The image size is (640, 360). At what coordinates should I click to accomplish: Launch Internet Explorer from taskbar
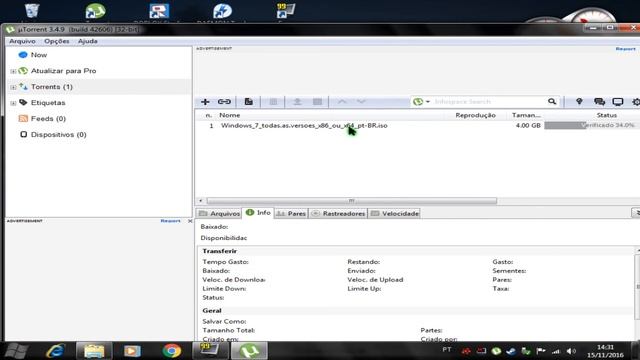(x=55, y=351)
